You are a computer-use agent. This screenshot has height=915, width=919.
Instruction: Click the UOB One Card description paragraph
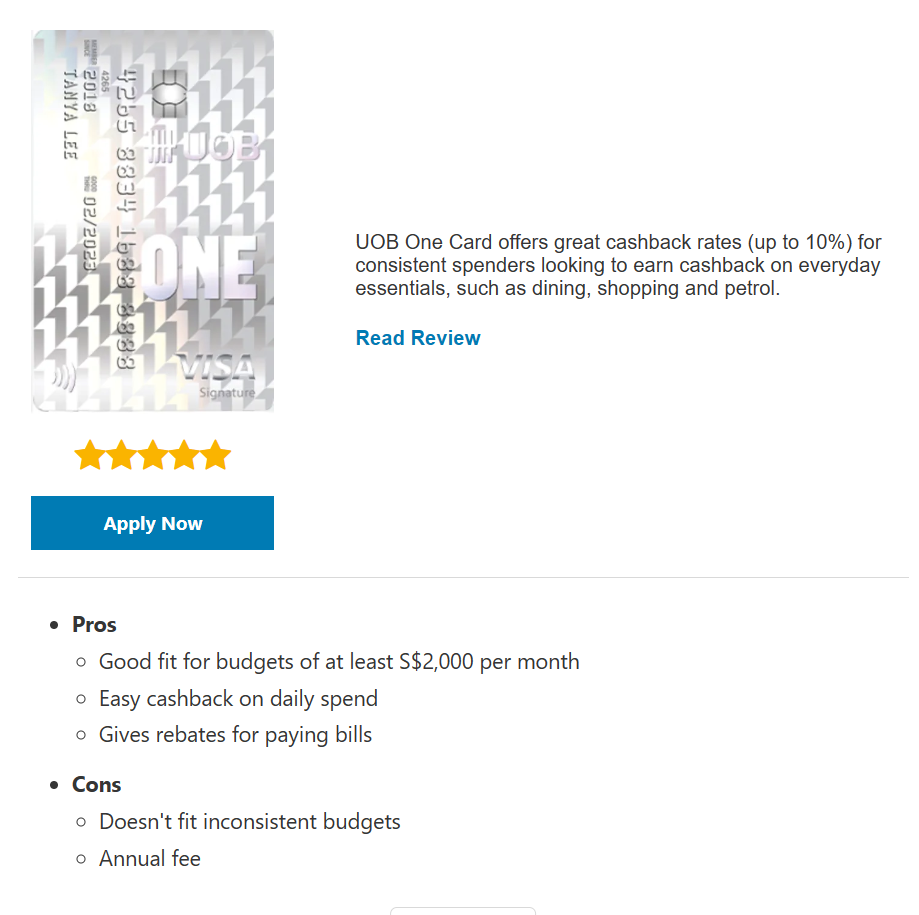point(618,265)
